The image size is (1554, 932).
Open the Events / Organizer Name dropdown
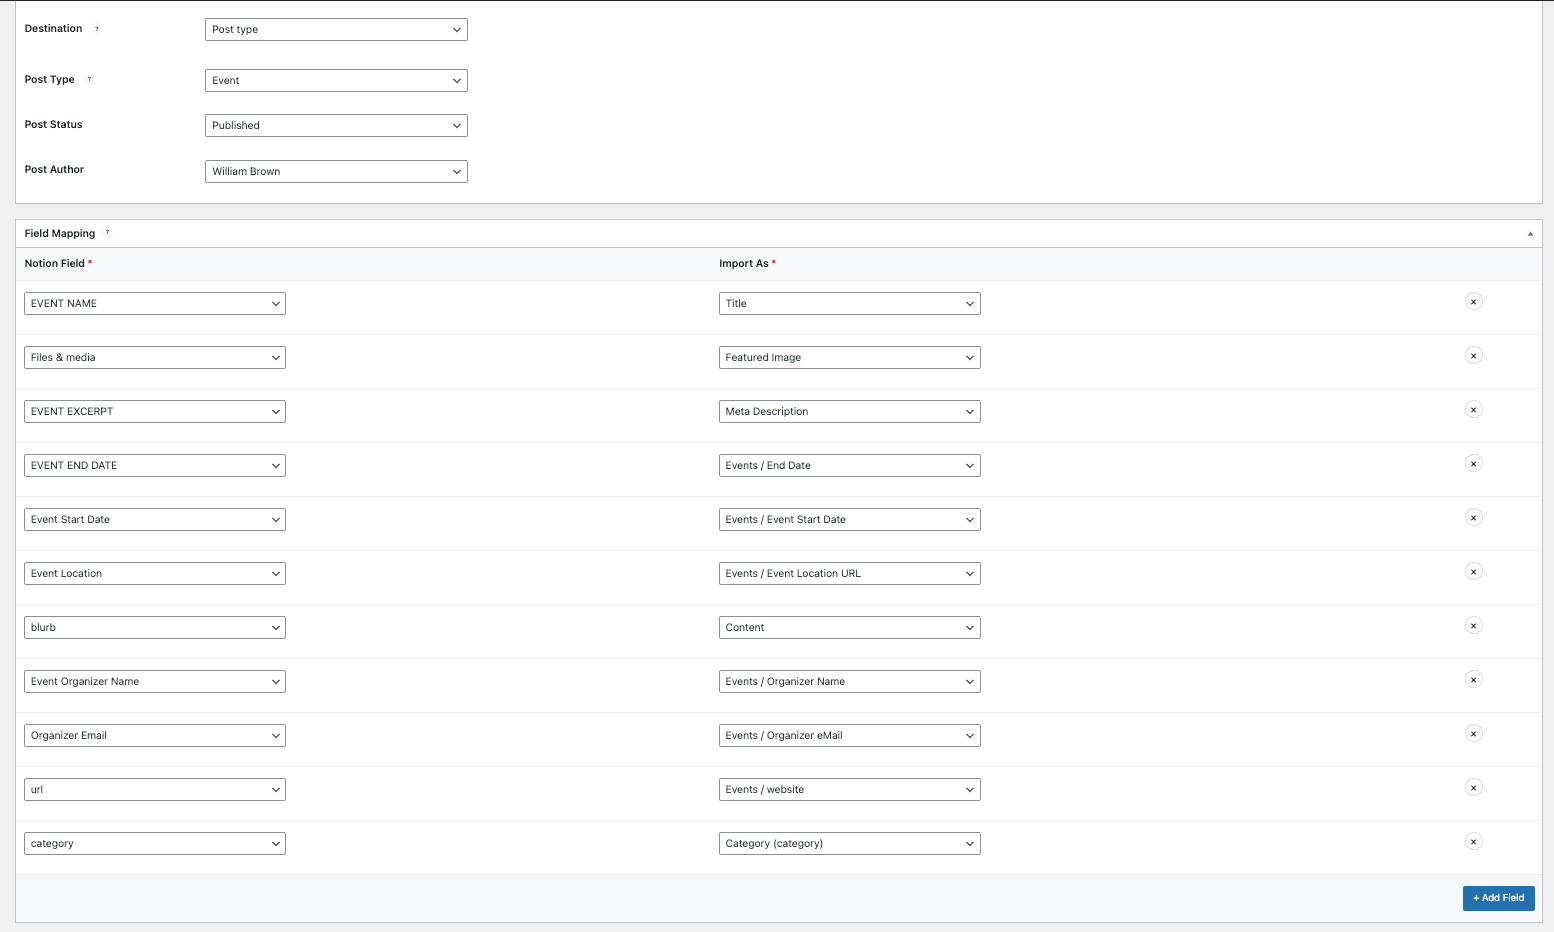[850, 681]
